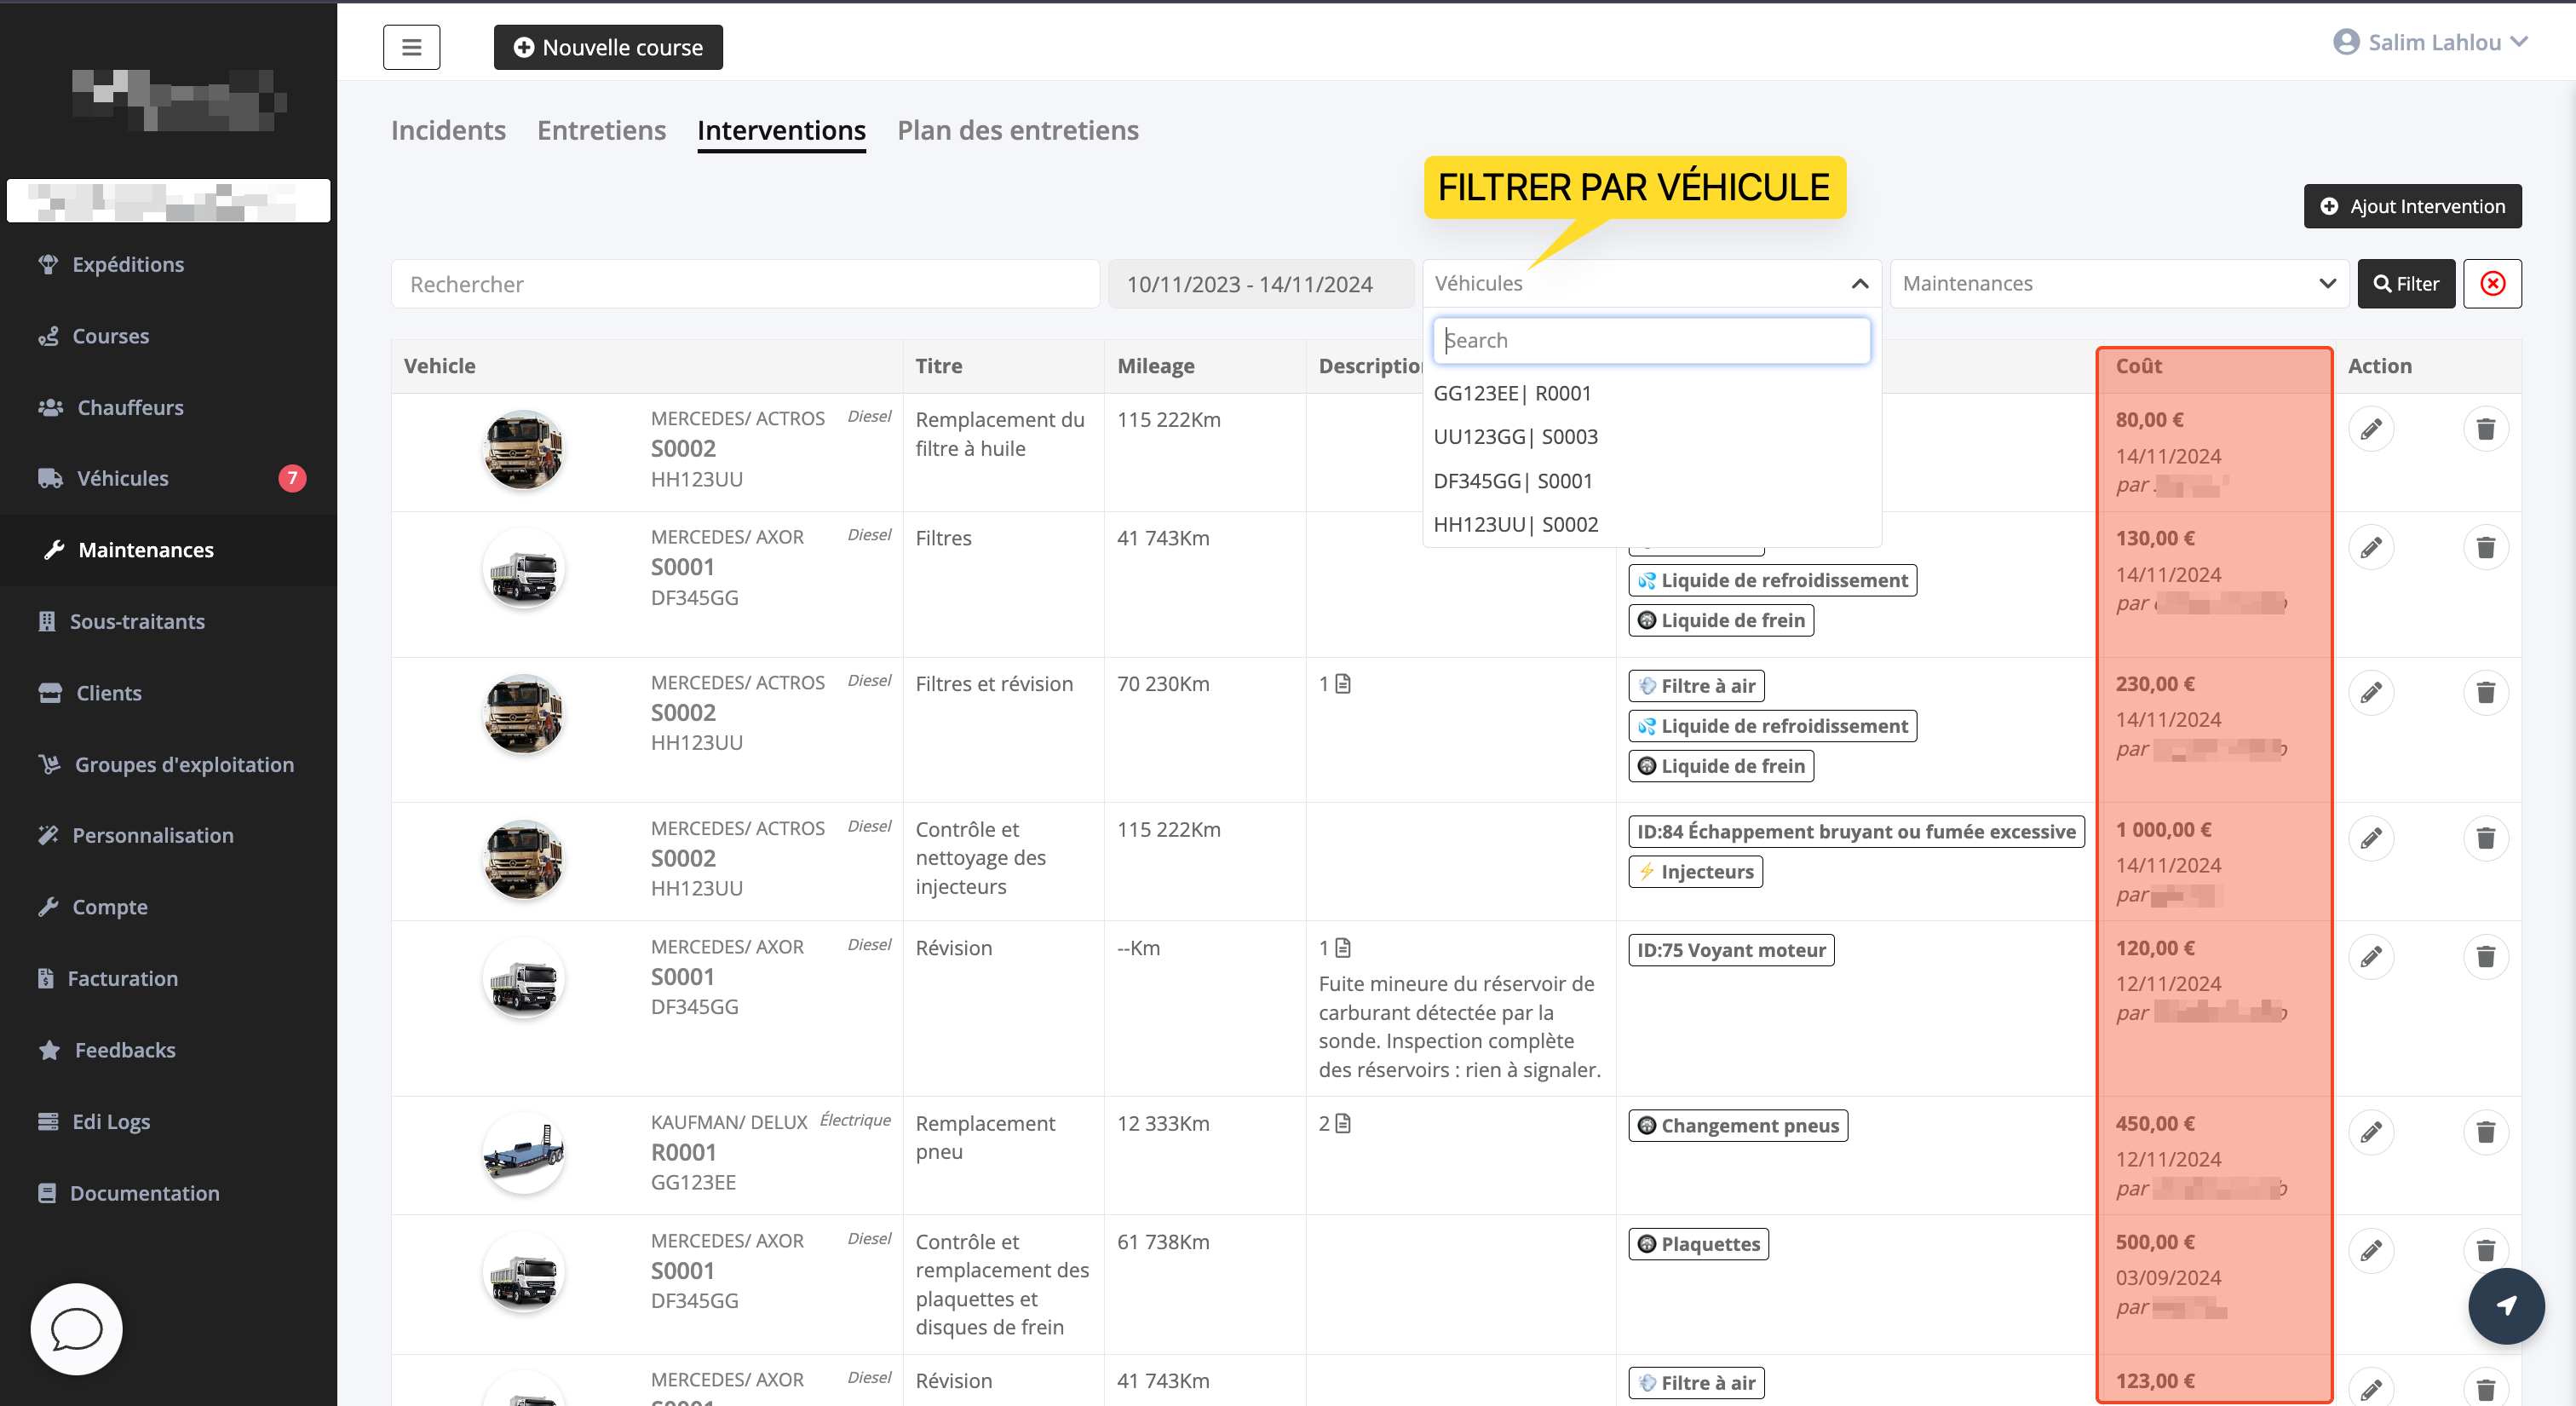Click the red clear-filter X icon
The width and height of the screenshot is (2576, 1406).
point(2492,284)
